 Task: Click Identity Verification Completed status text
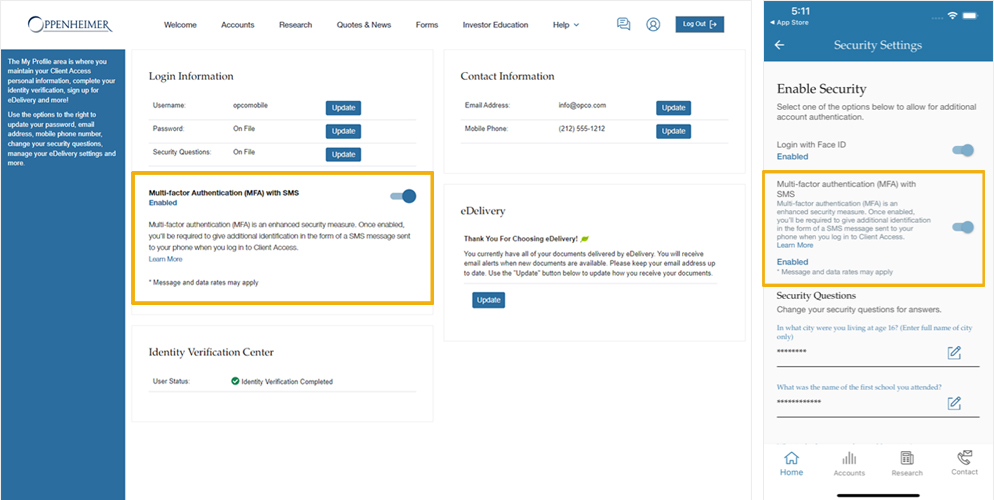tap(287, 381)
